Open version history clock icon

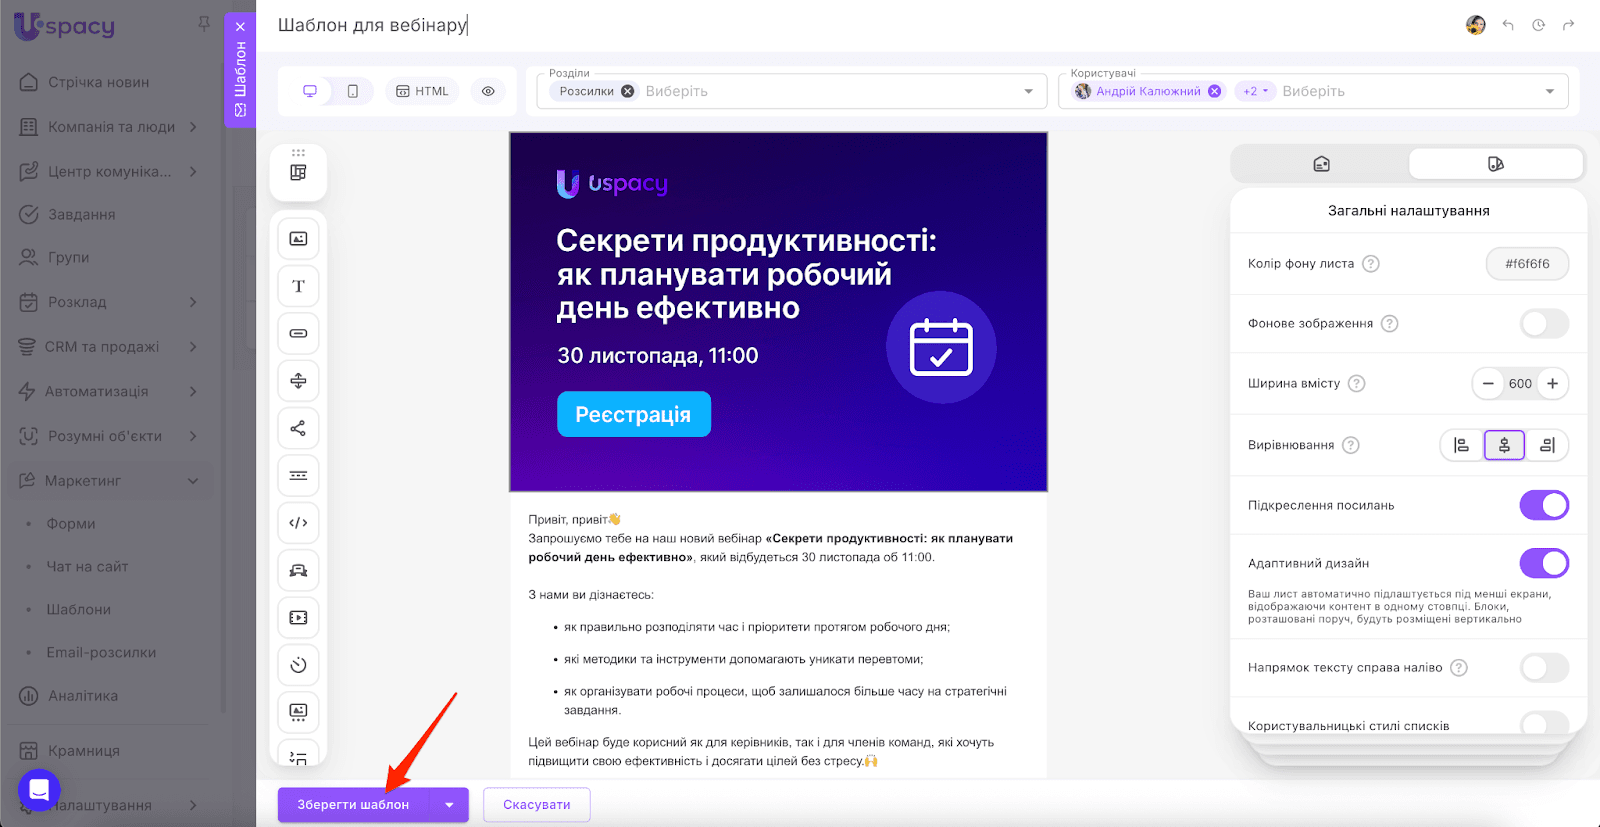[1538, 25]
